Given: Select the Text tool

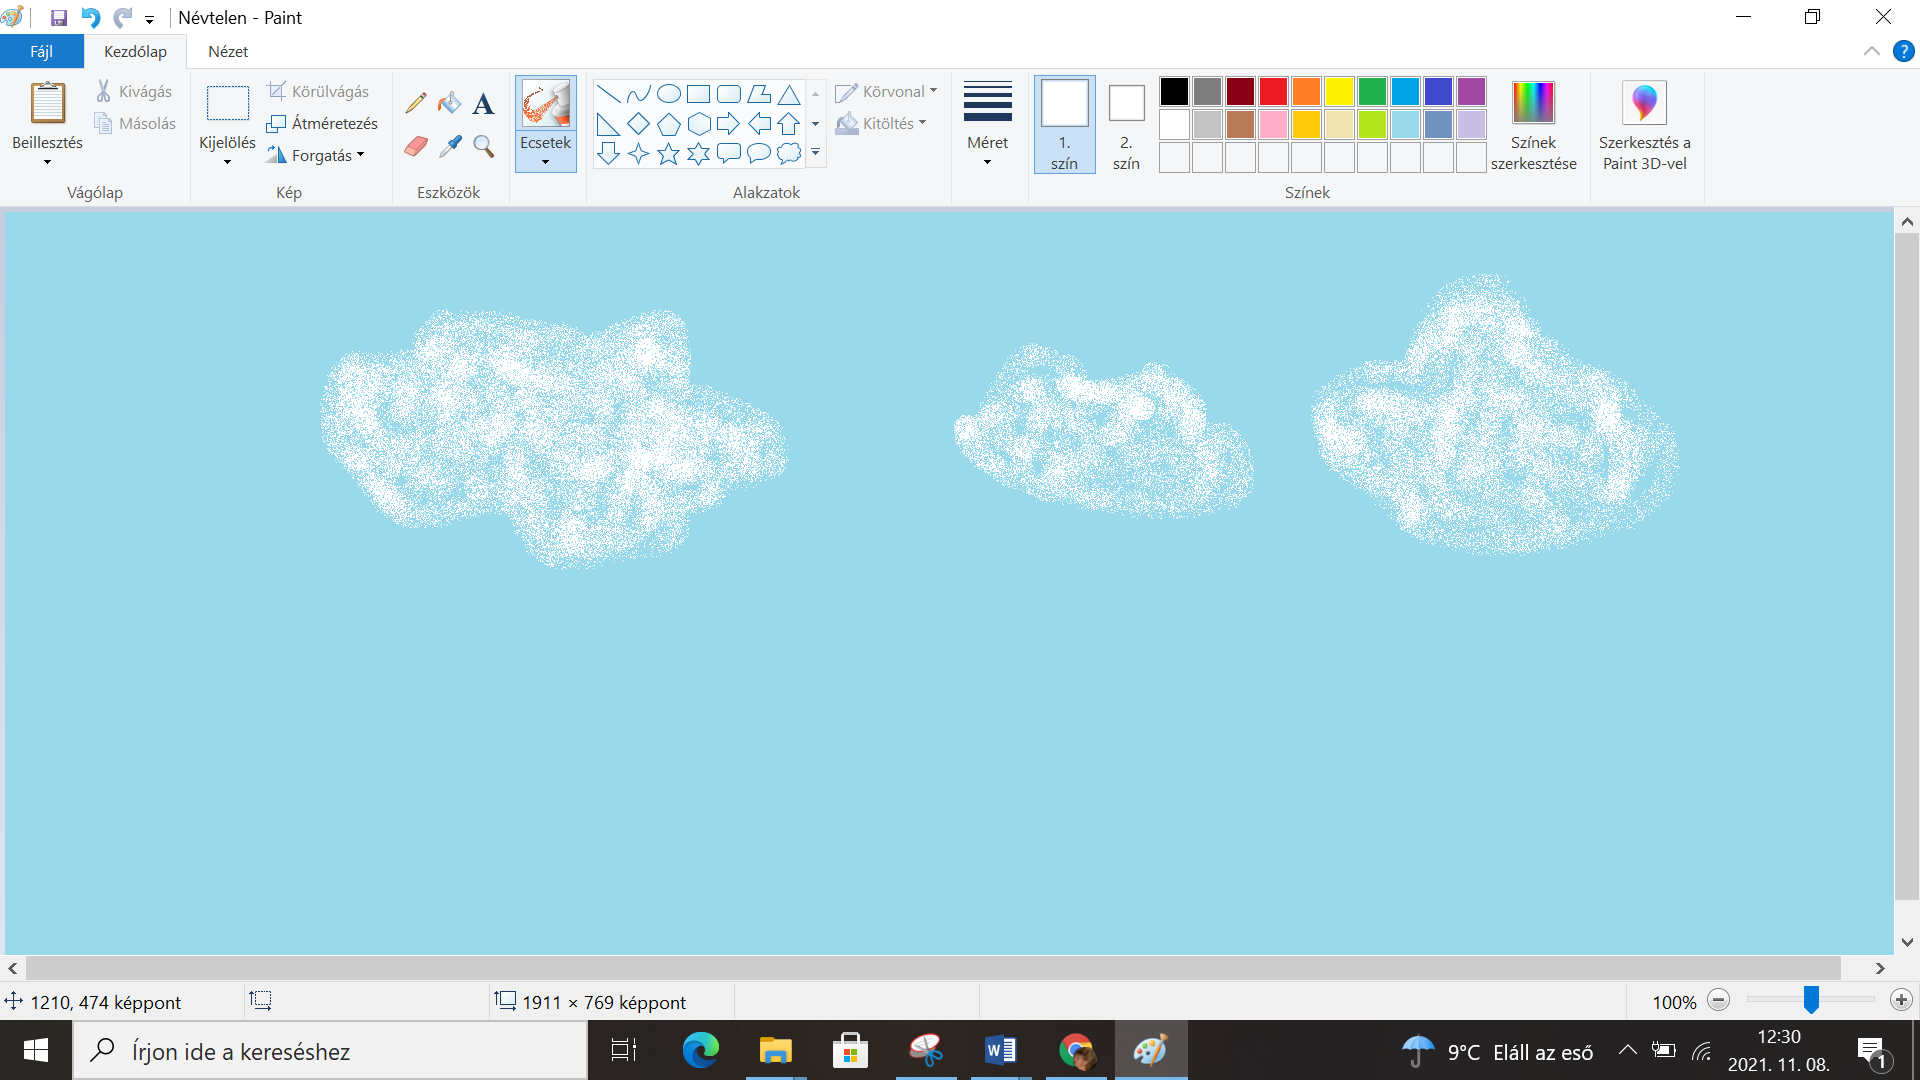Looking at the screenshot, I should point(484,103).
